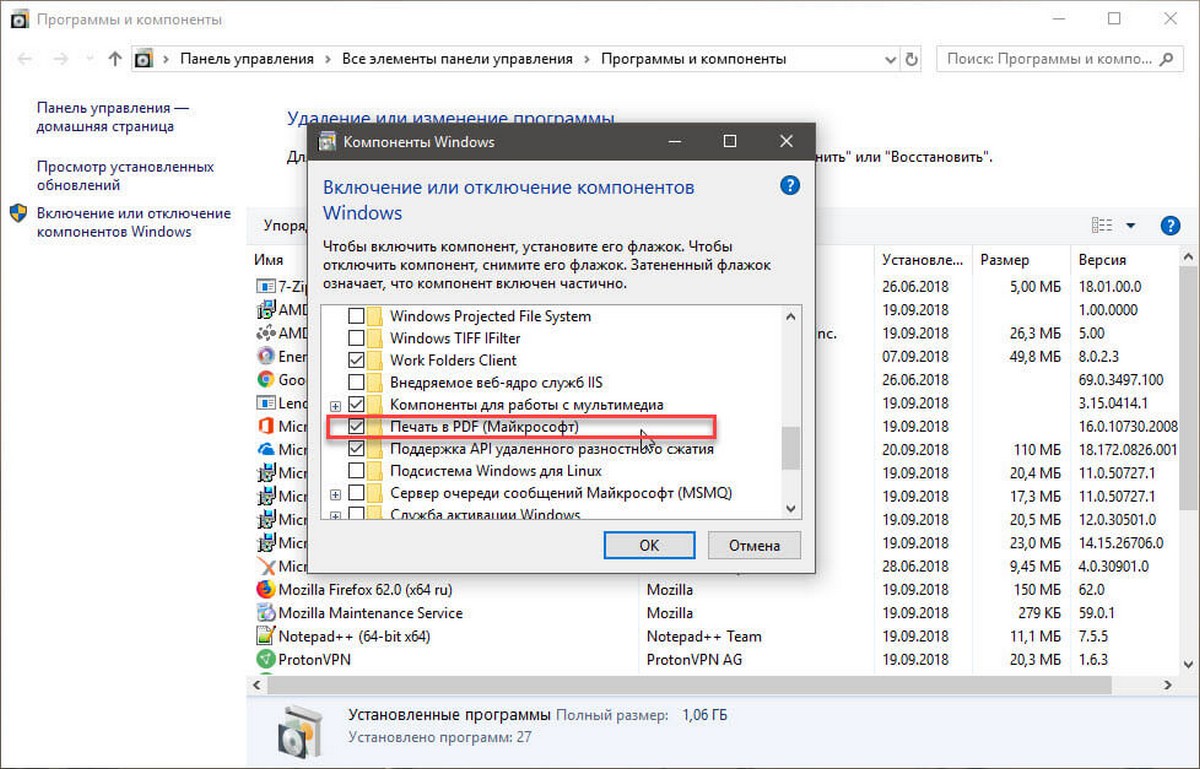This screenshot has height=769, width=1200.
Task: Click the control panel icon in address bar
Action: (x=143, y=59)
